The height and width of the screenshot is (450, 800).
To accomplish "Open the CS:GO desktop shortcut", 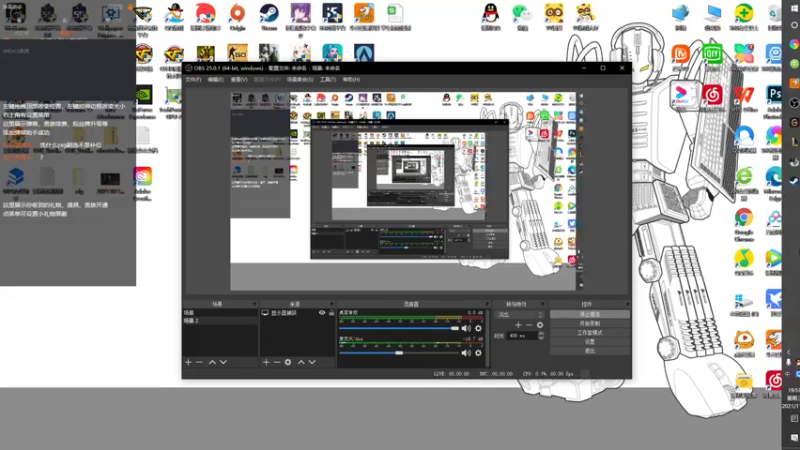I will pyautogui.click(x=237, y=53).
